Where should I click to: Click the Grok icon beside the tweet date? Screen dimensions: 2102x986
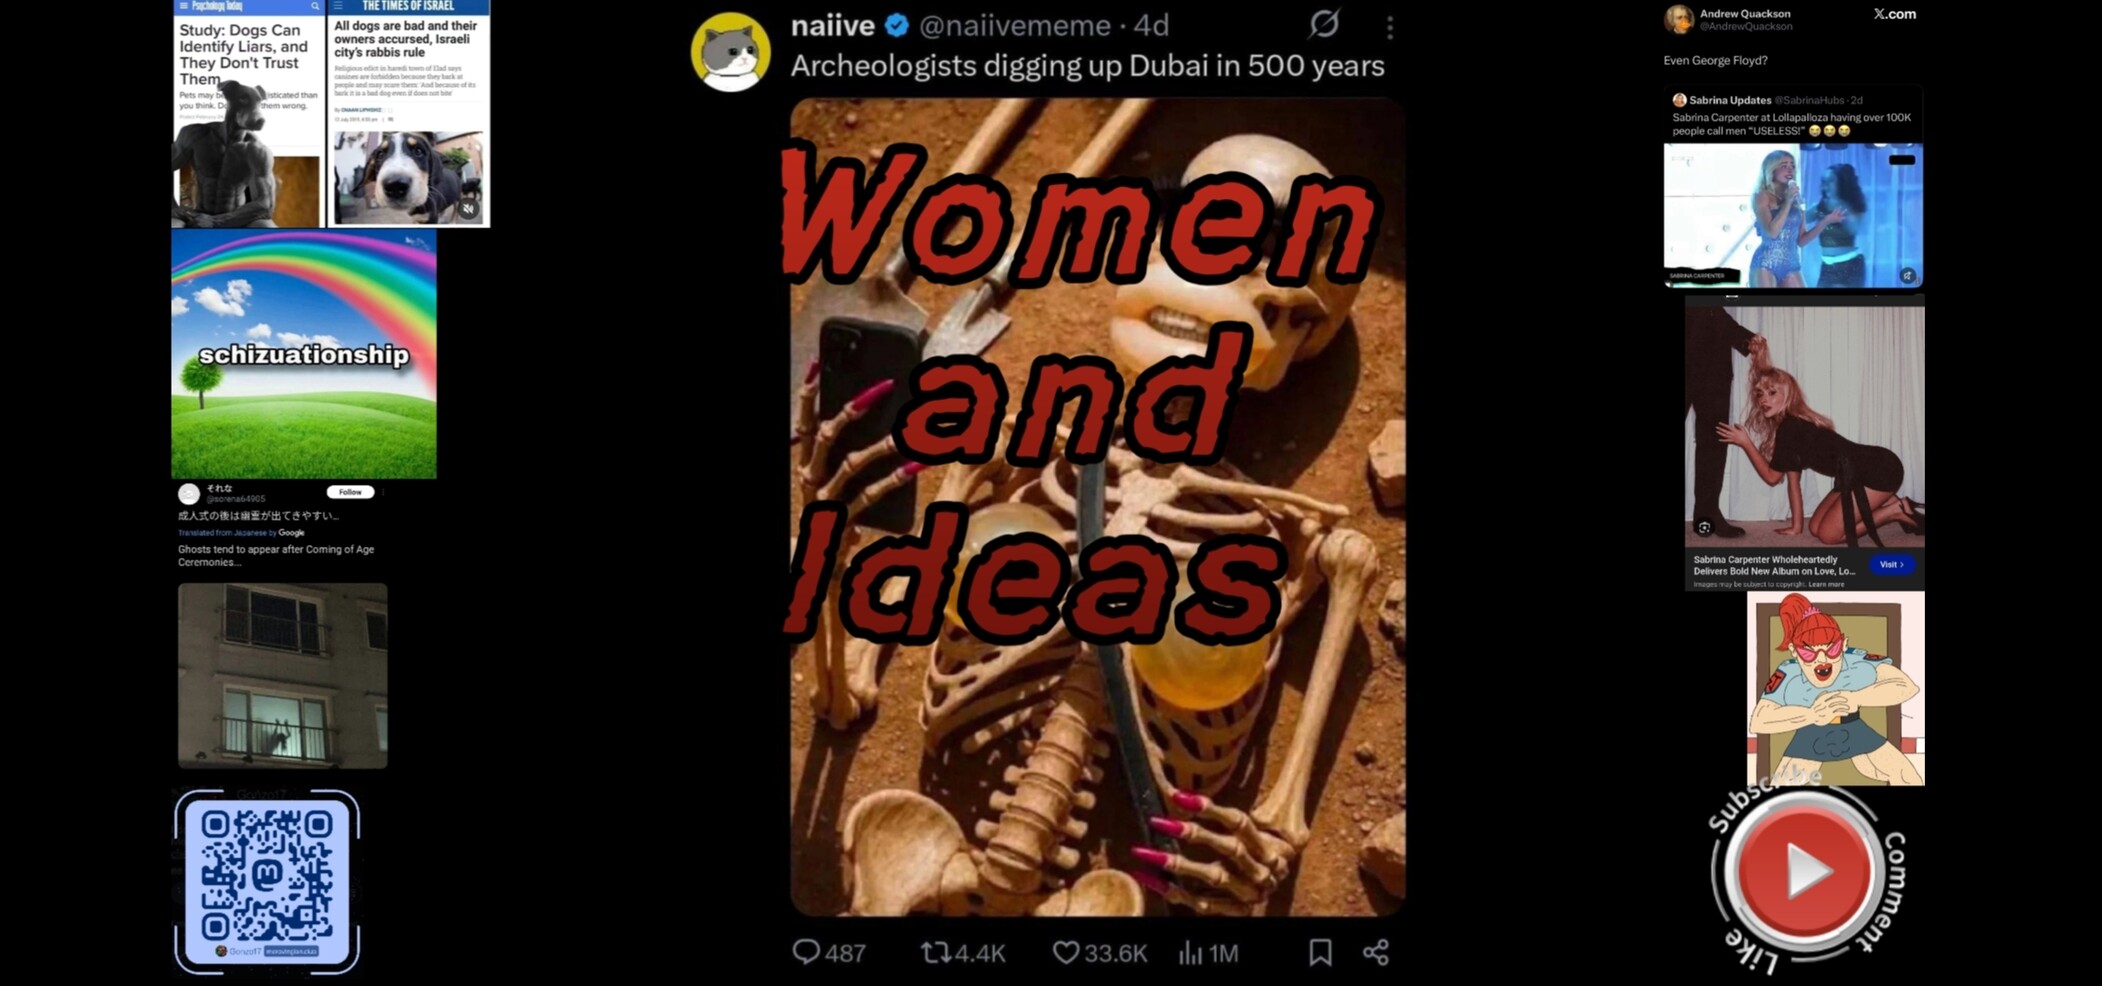tap(1324, 24)
